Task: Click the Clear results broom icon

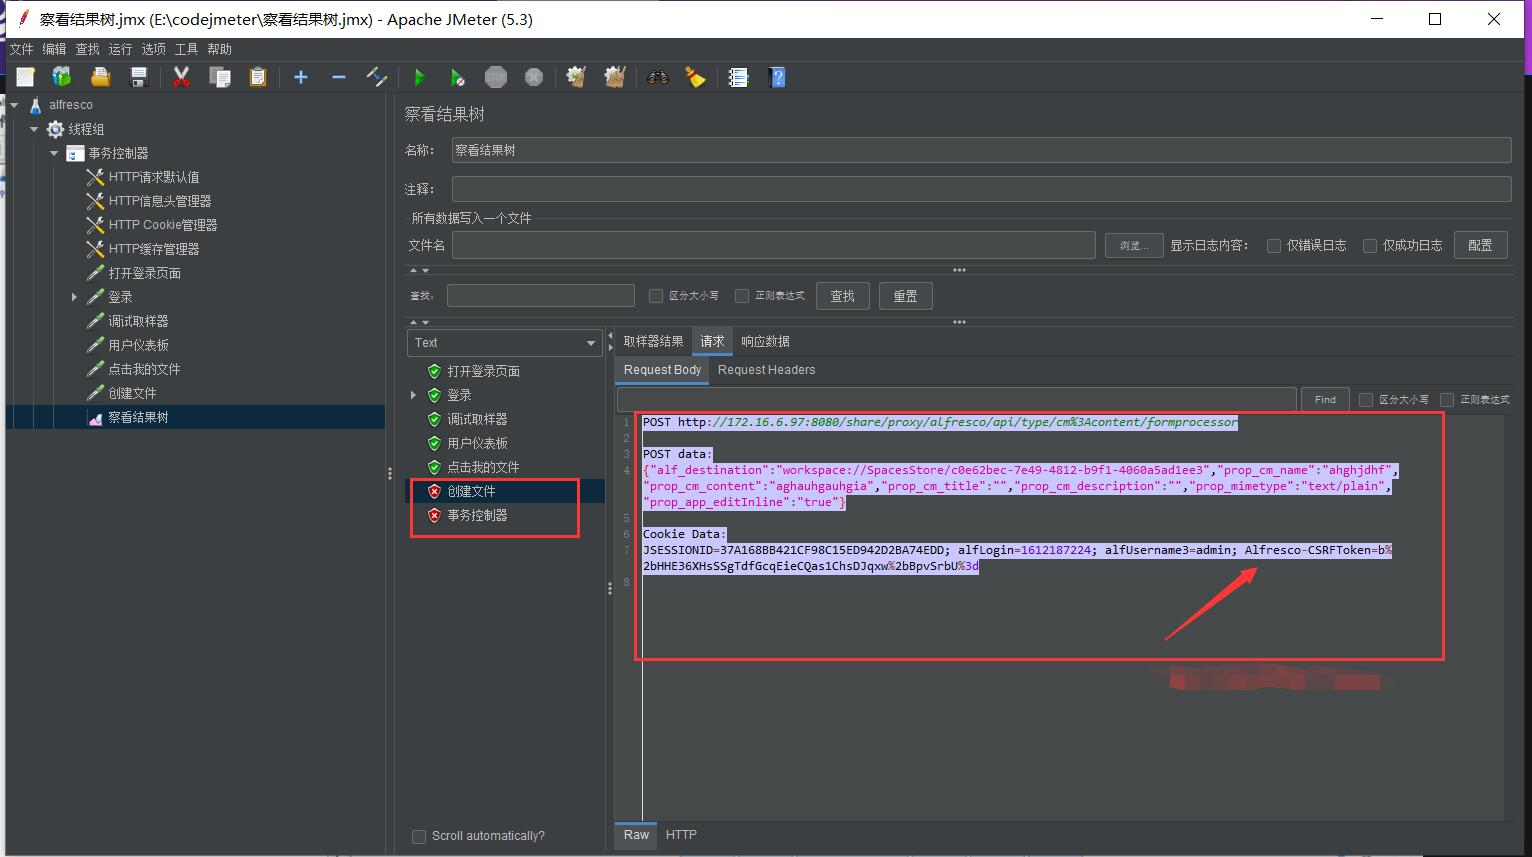Action: click(x=576, y=77)
